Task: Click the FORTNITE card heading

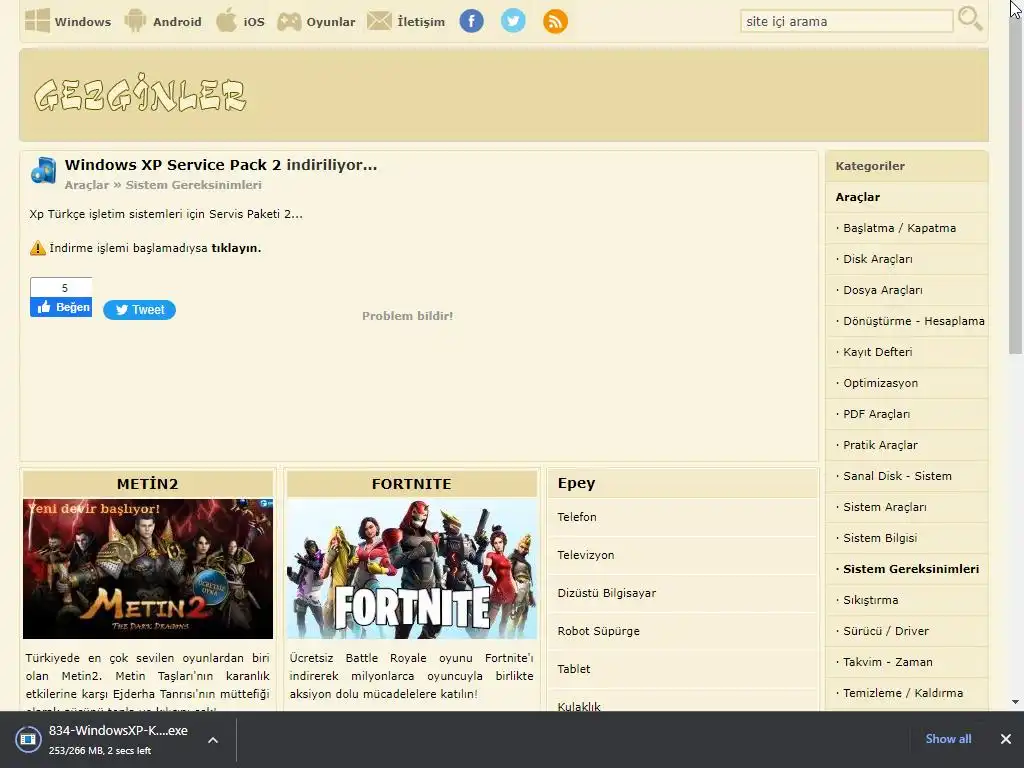Action: coord(411,484)
